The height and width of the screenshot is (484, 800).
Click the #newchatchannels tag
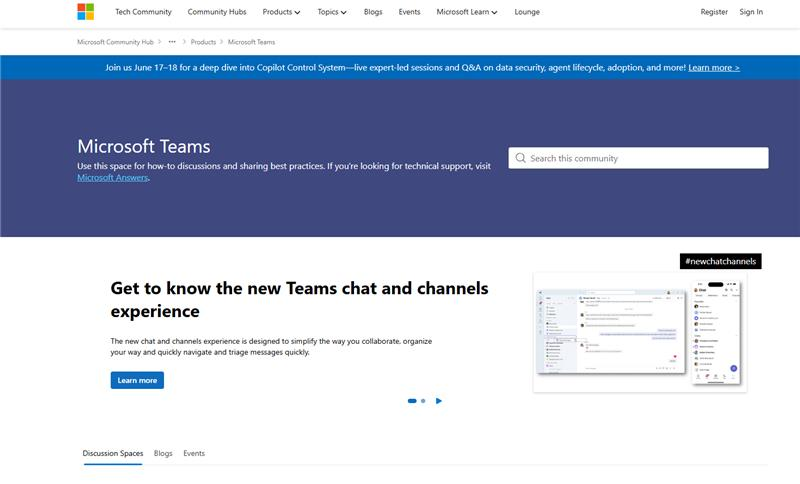click(x=720, y=261)
